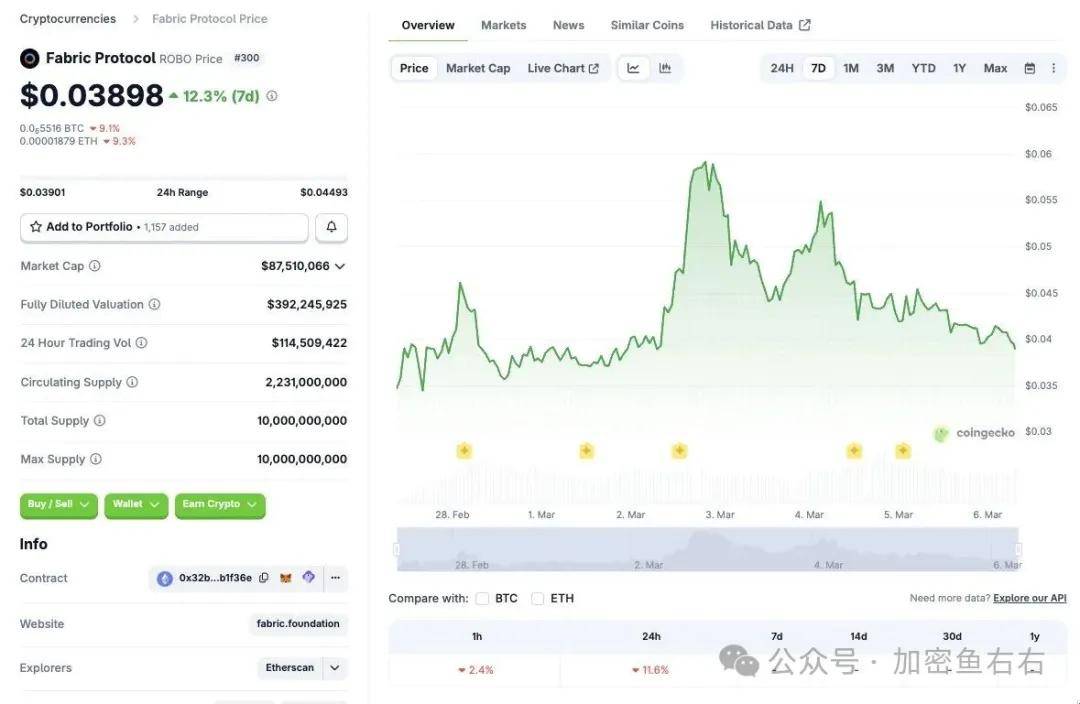Open the chart's three-dot options menu

coord(1053,68)
